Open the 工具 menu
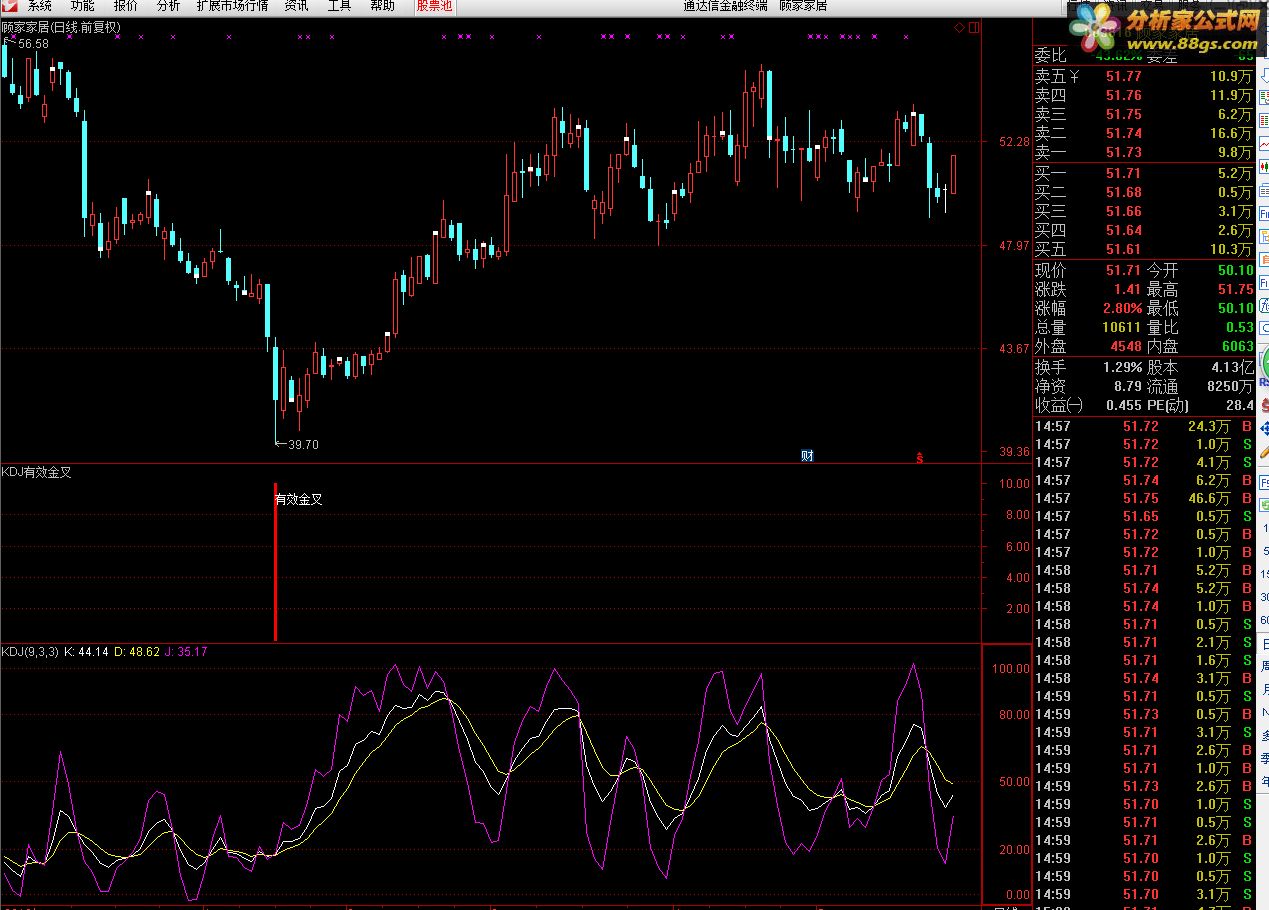 340,6
